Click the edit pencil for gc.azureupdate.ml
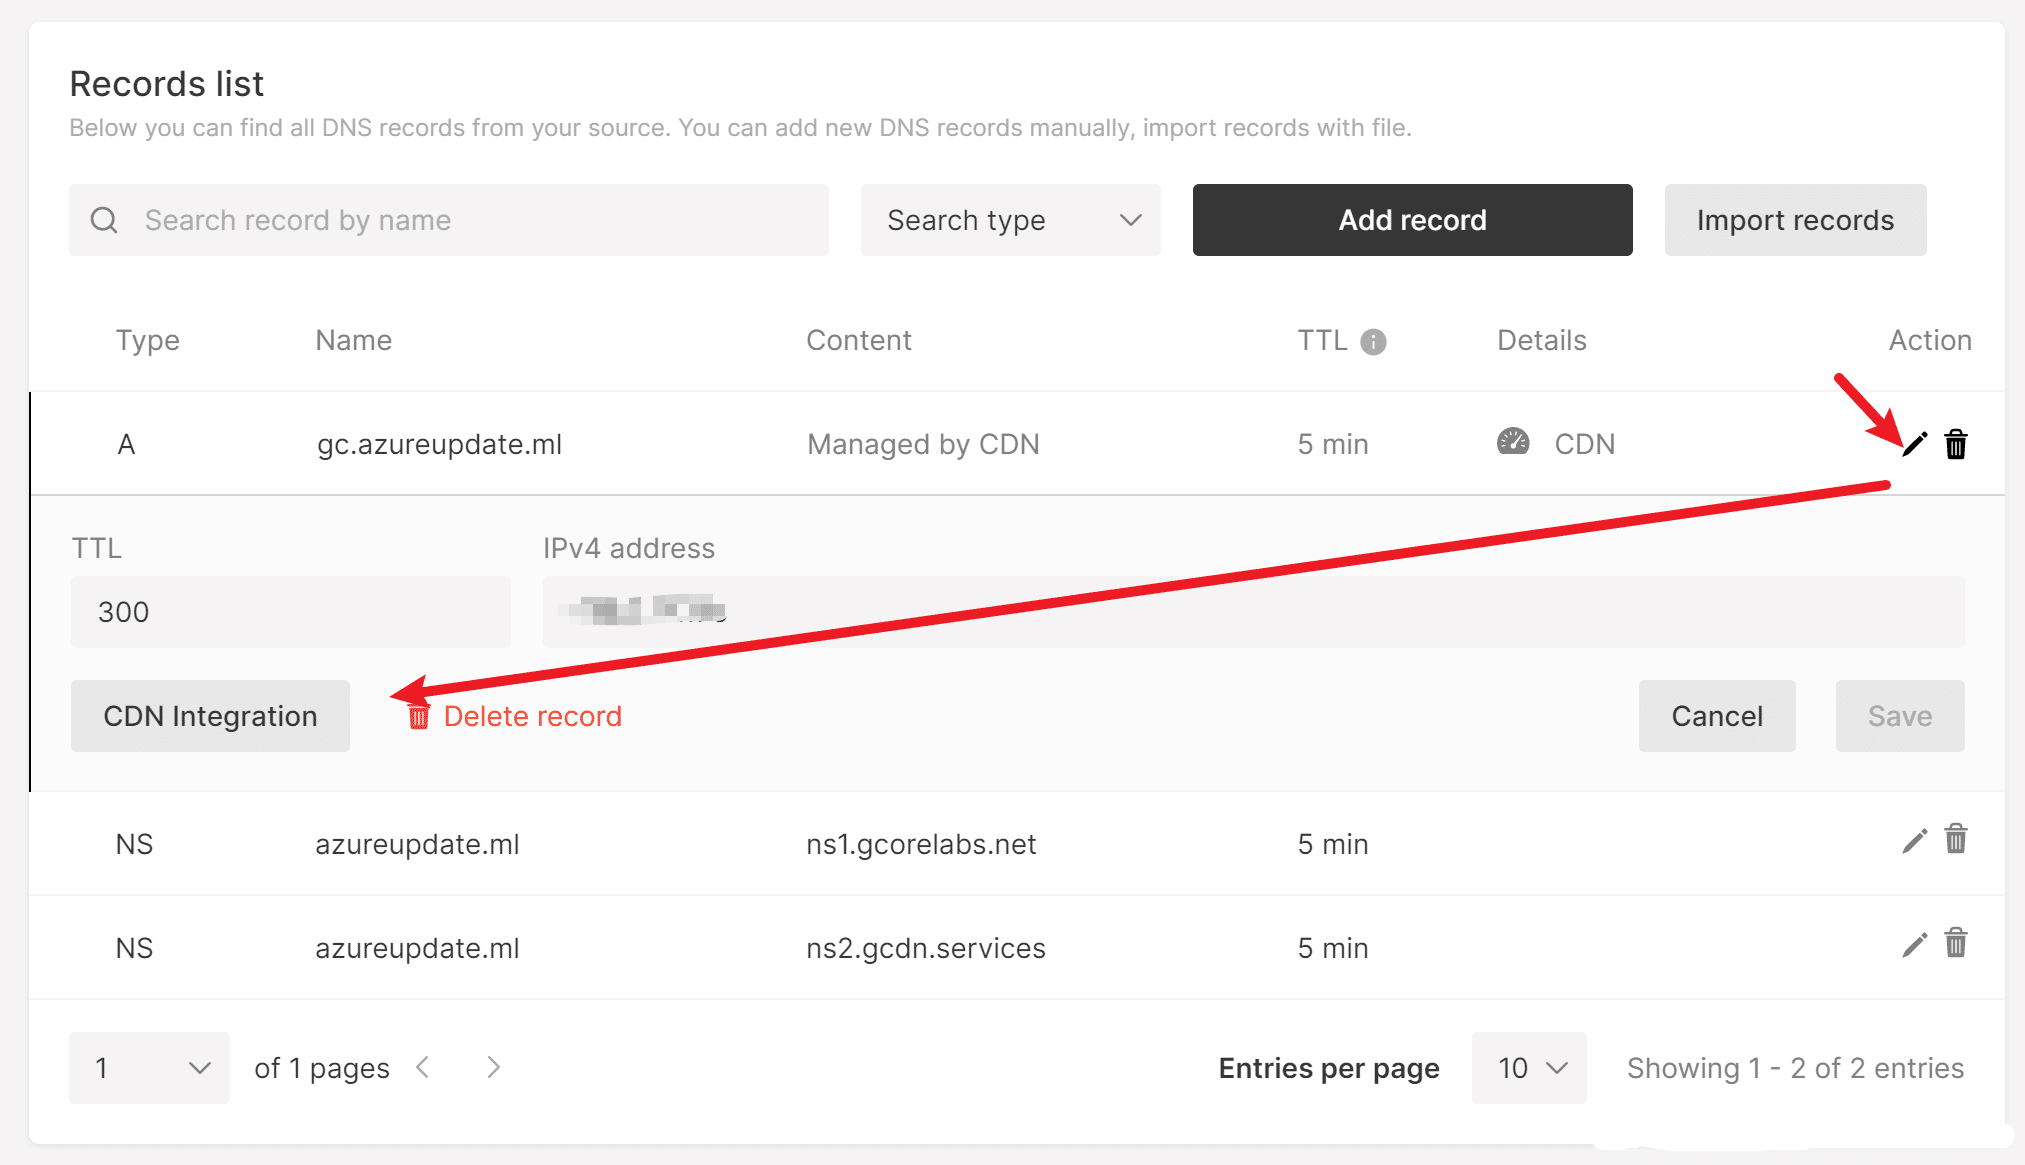This screenshot has width=2025, height=1165. click(x=1914, y=444)
